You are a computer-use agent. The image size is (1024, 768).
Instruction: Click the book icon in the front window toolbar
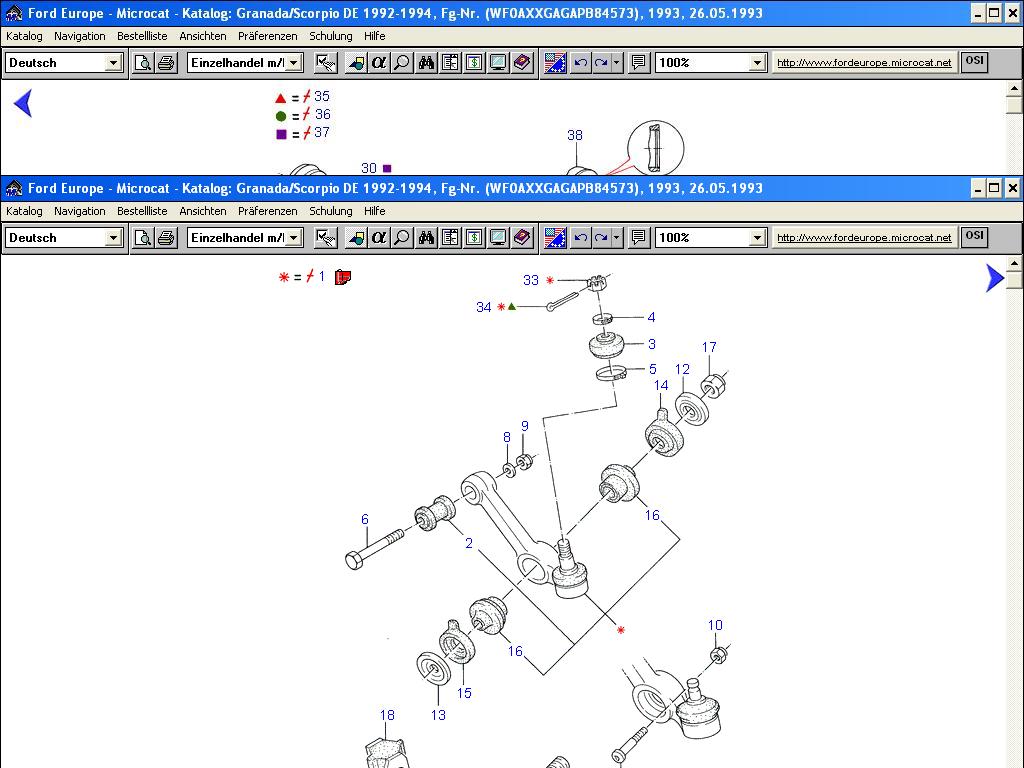(522, 238)
